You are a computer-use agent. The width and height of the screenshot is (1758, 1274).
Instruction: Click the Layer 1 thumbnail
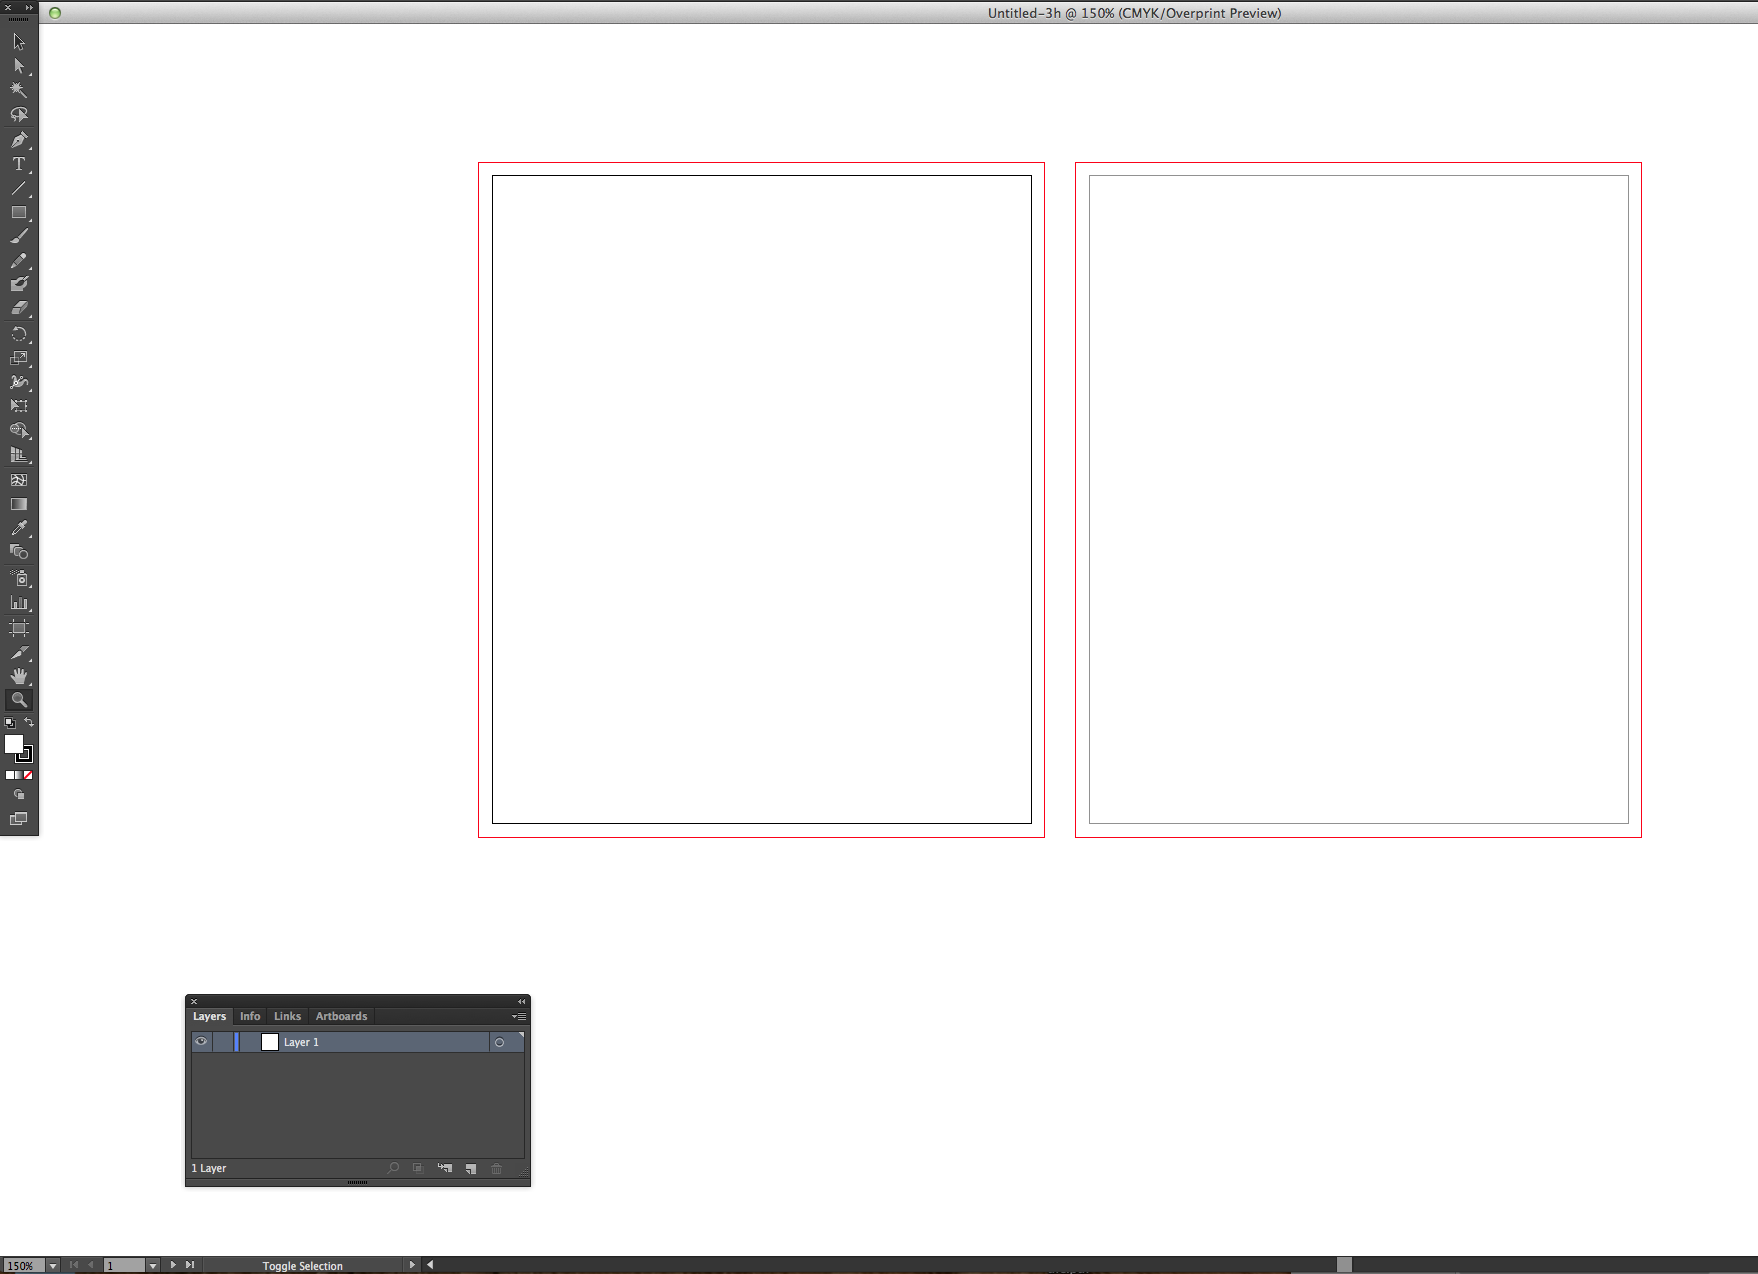click(270, 1042)
